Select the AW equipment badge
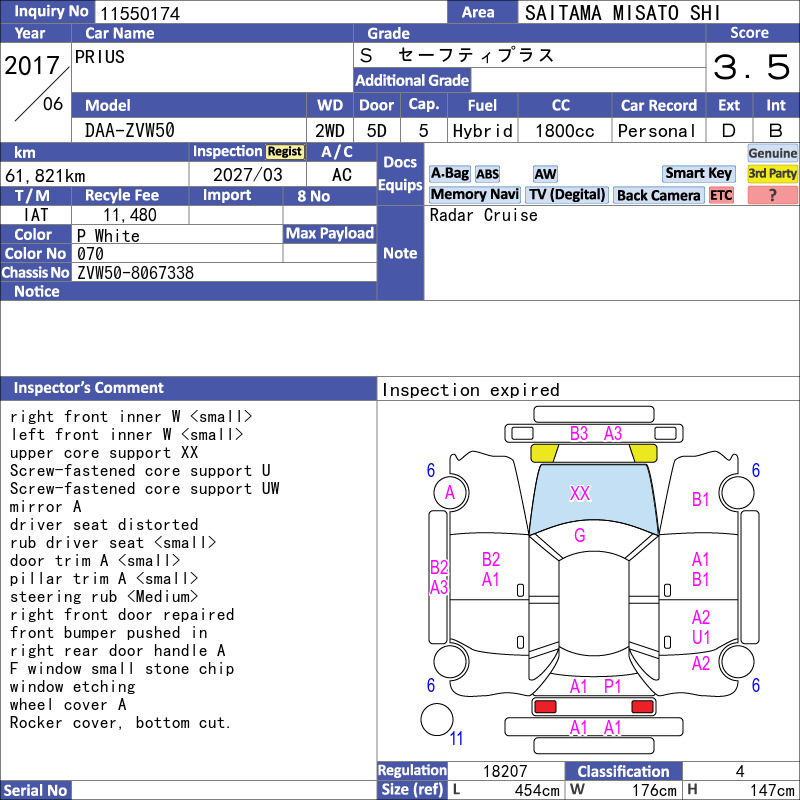 (x=545, y=174)
